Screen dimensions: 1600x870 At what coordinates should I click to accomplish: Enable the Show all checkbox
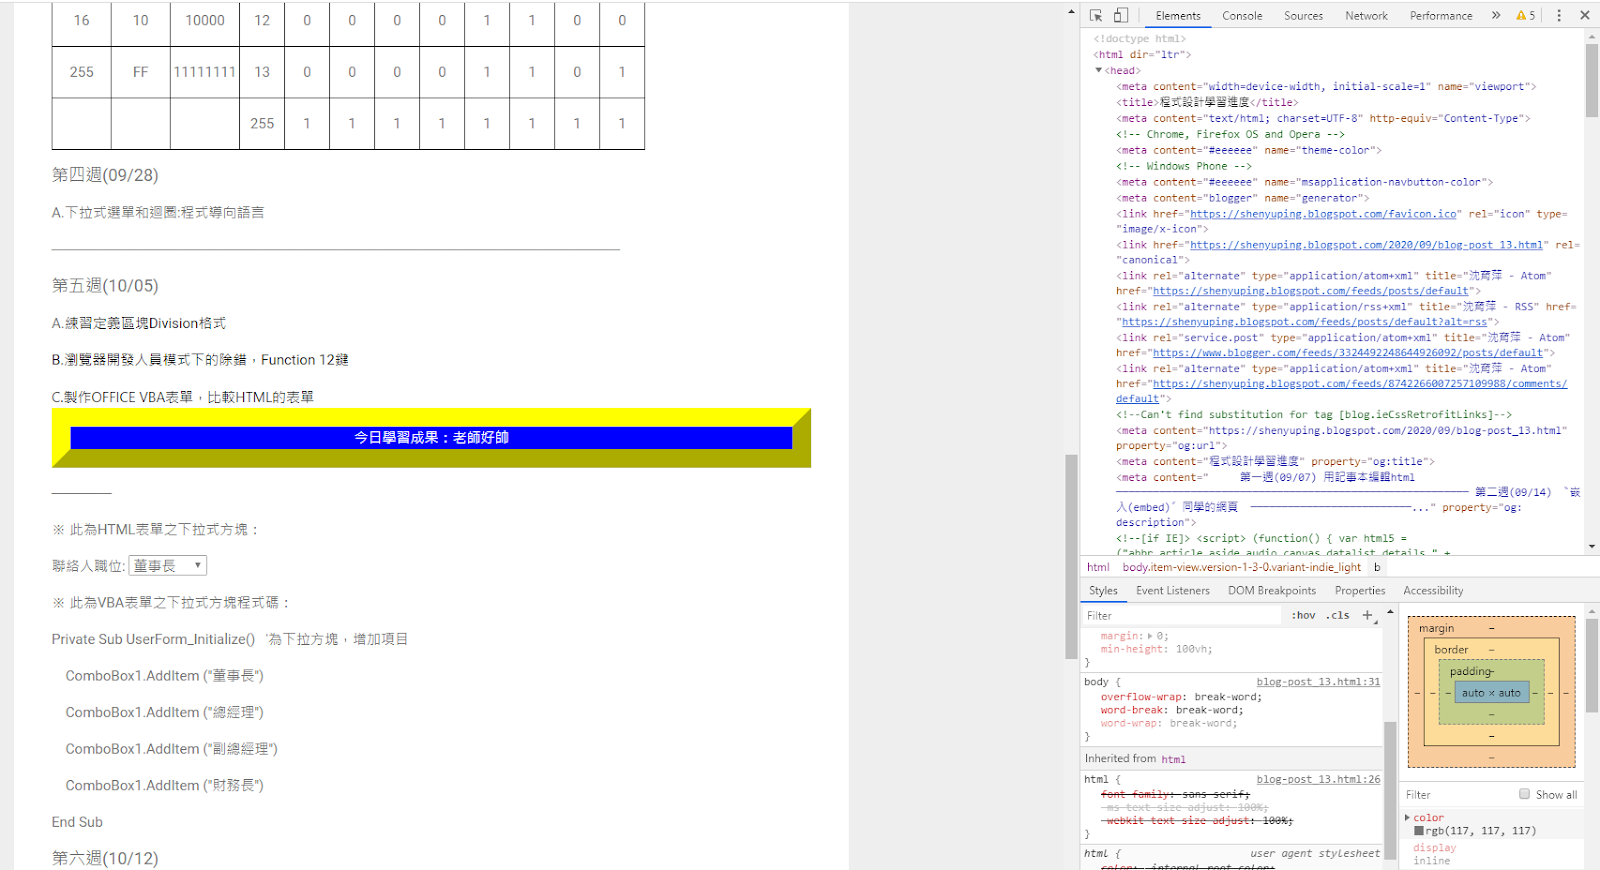(x=1525, y=794)
